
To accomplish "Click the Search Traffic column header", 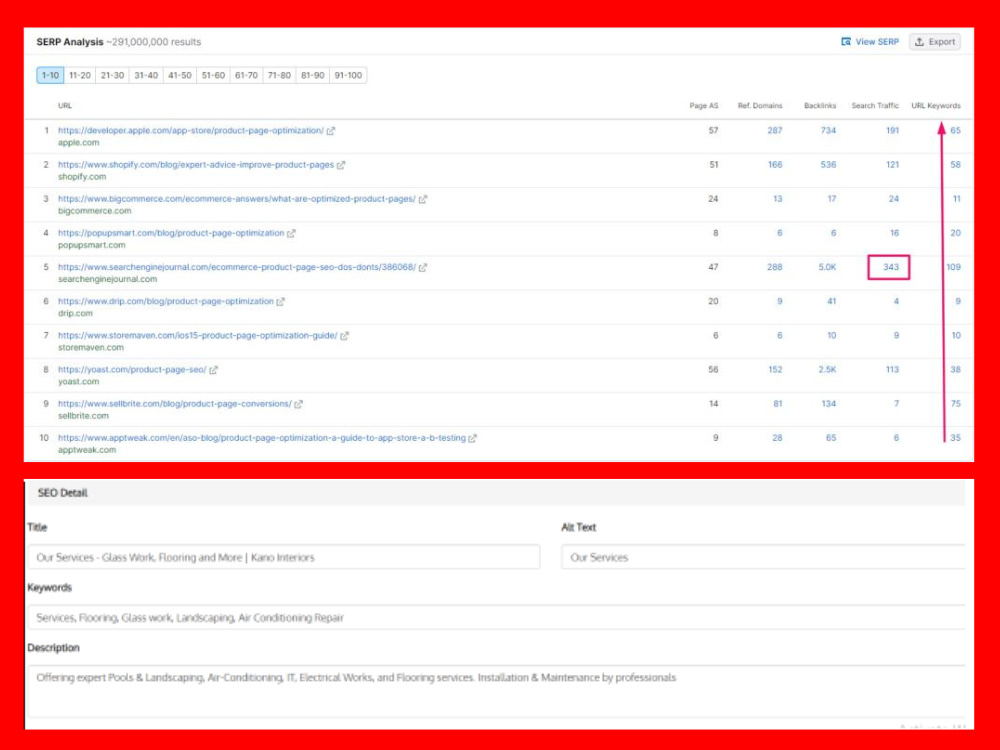I will pyautogui.click(x=875, y=106).
